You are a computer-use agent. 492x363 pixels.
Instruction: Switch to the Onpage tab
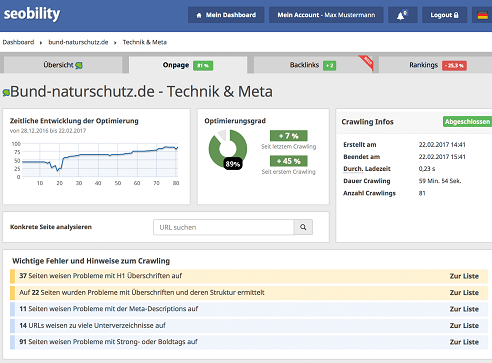click(x=188, y=65)
